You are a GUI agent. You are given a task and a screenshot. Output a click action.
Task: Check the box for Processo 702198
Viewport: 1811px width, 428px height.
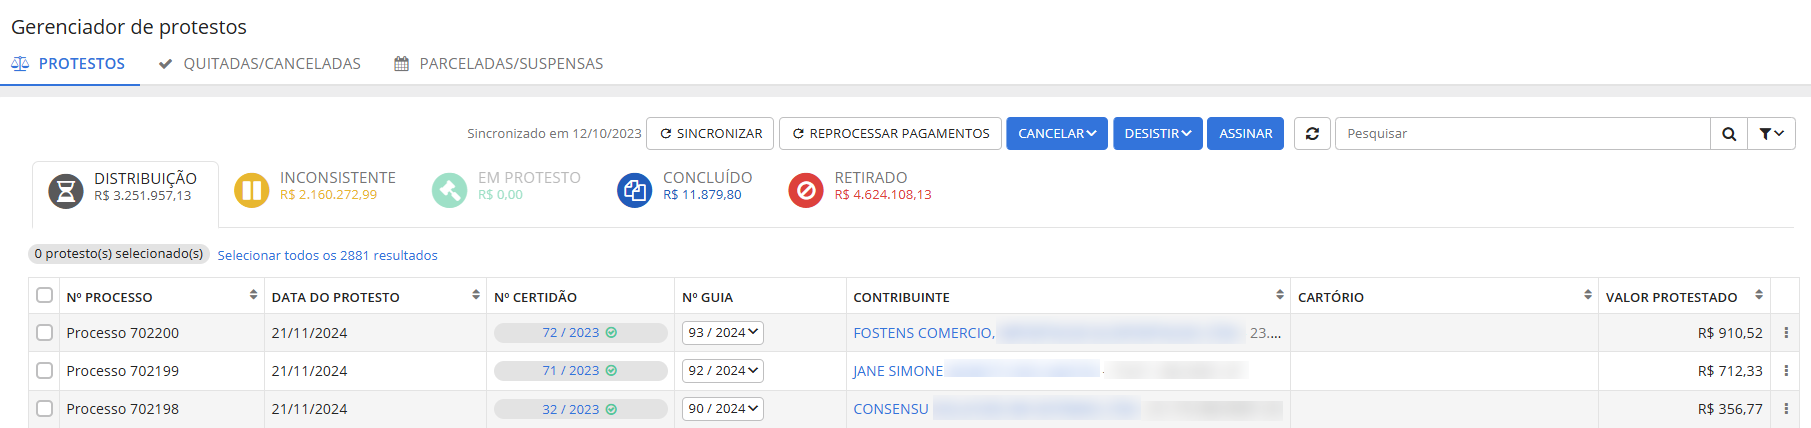tap(44, 409)
